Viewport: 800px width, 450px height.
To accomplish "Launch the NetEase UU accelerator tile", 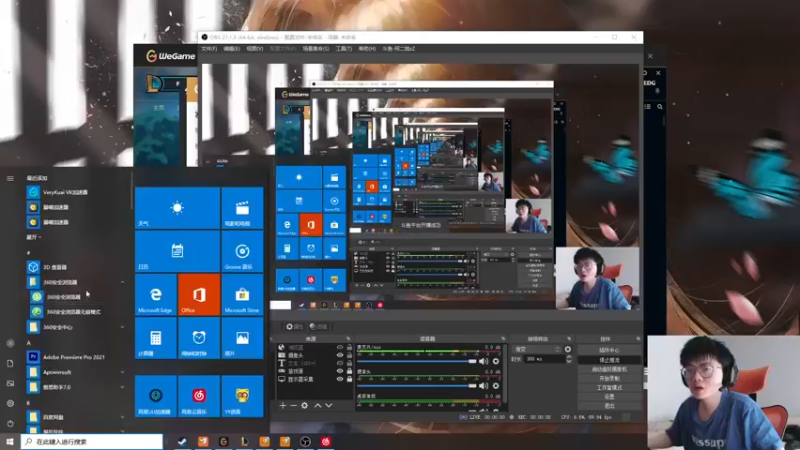I will tap(156, 396).
